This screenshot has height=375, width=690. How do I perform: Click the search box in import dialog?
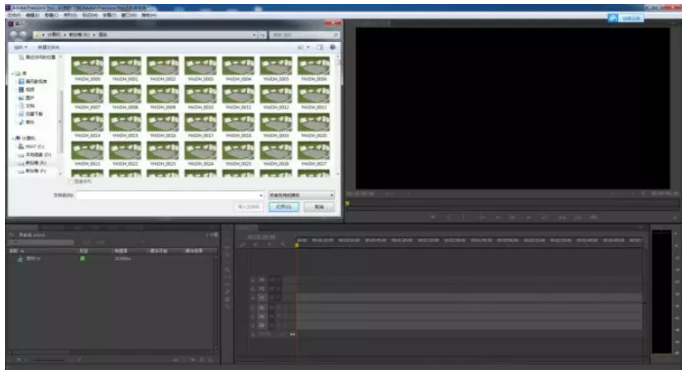point(305,35)
